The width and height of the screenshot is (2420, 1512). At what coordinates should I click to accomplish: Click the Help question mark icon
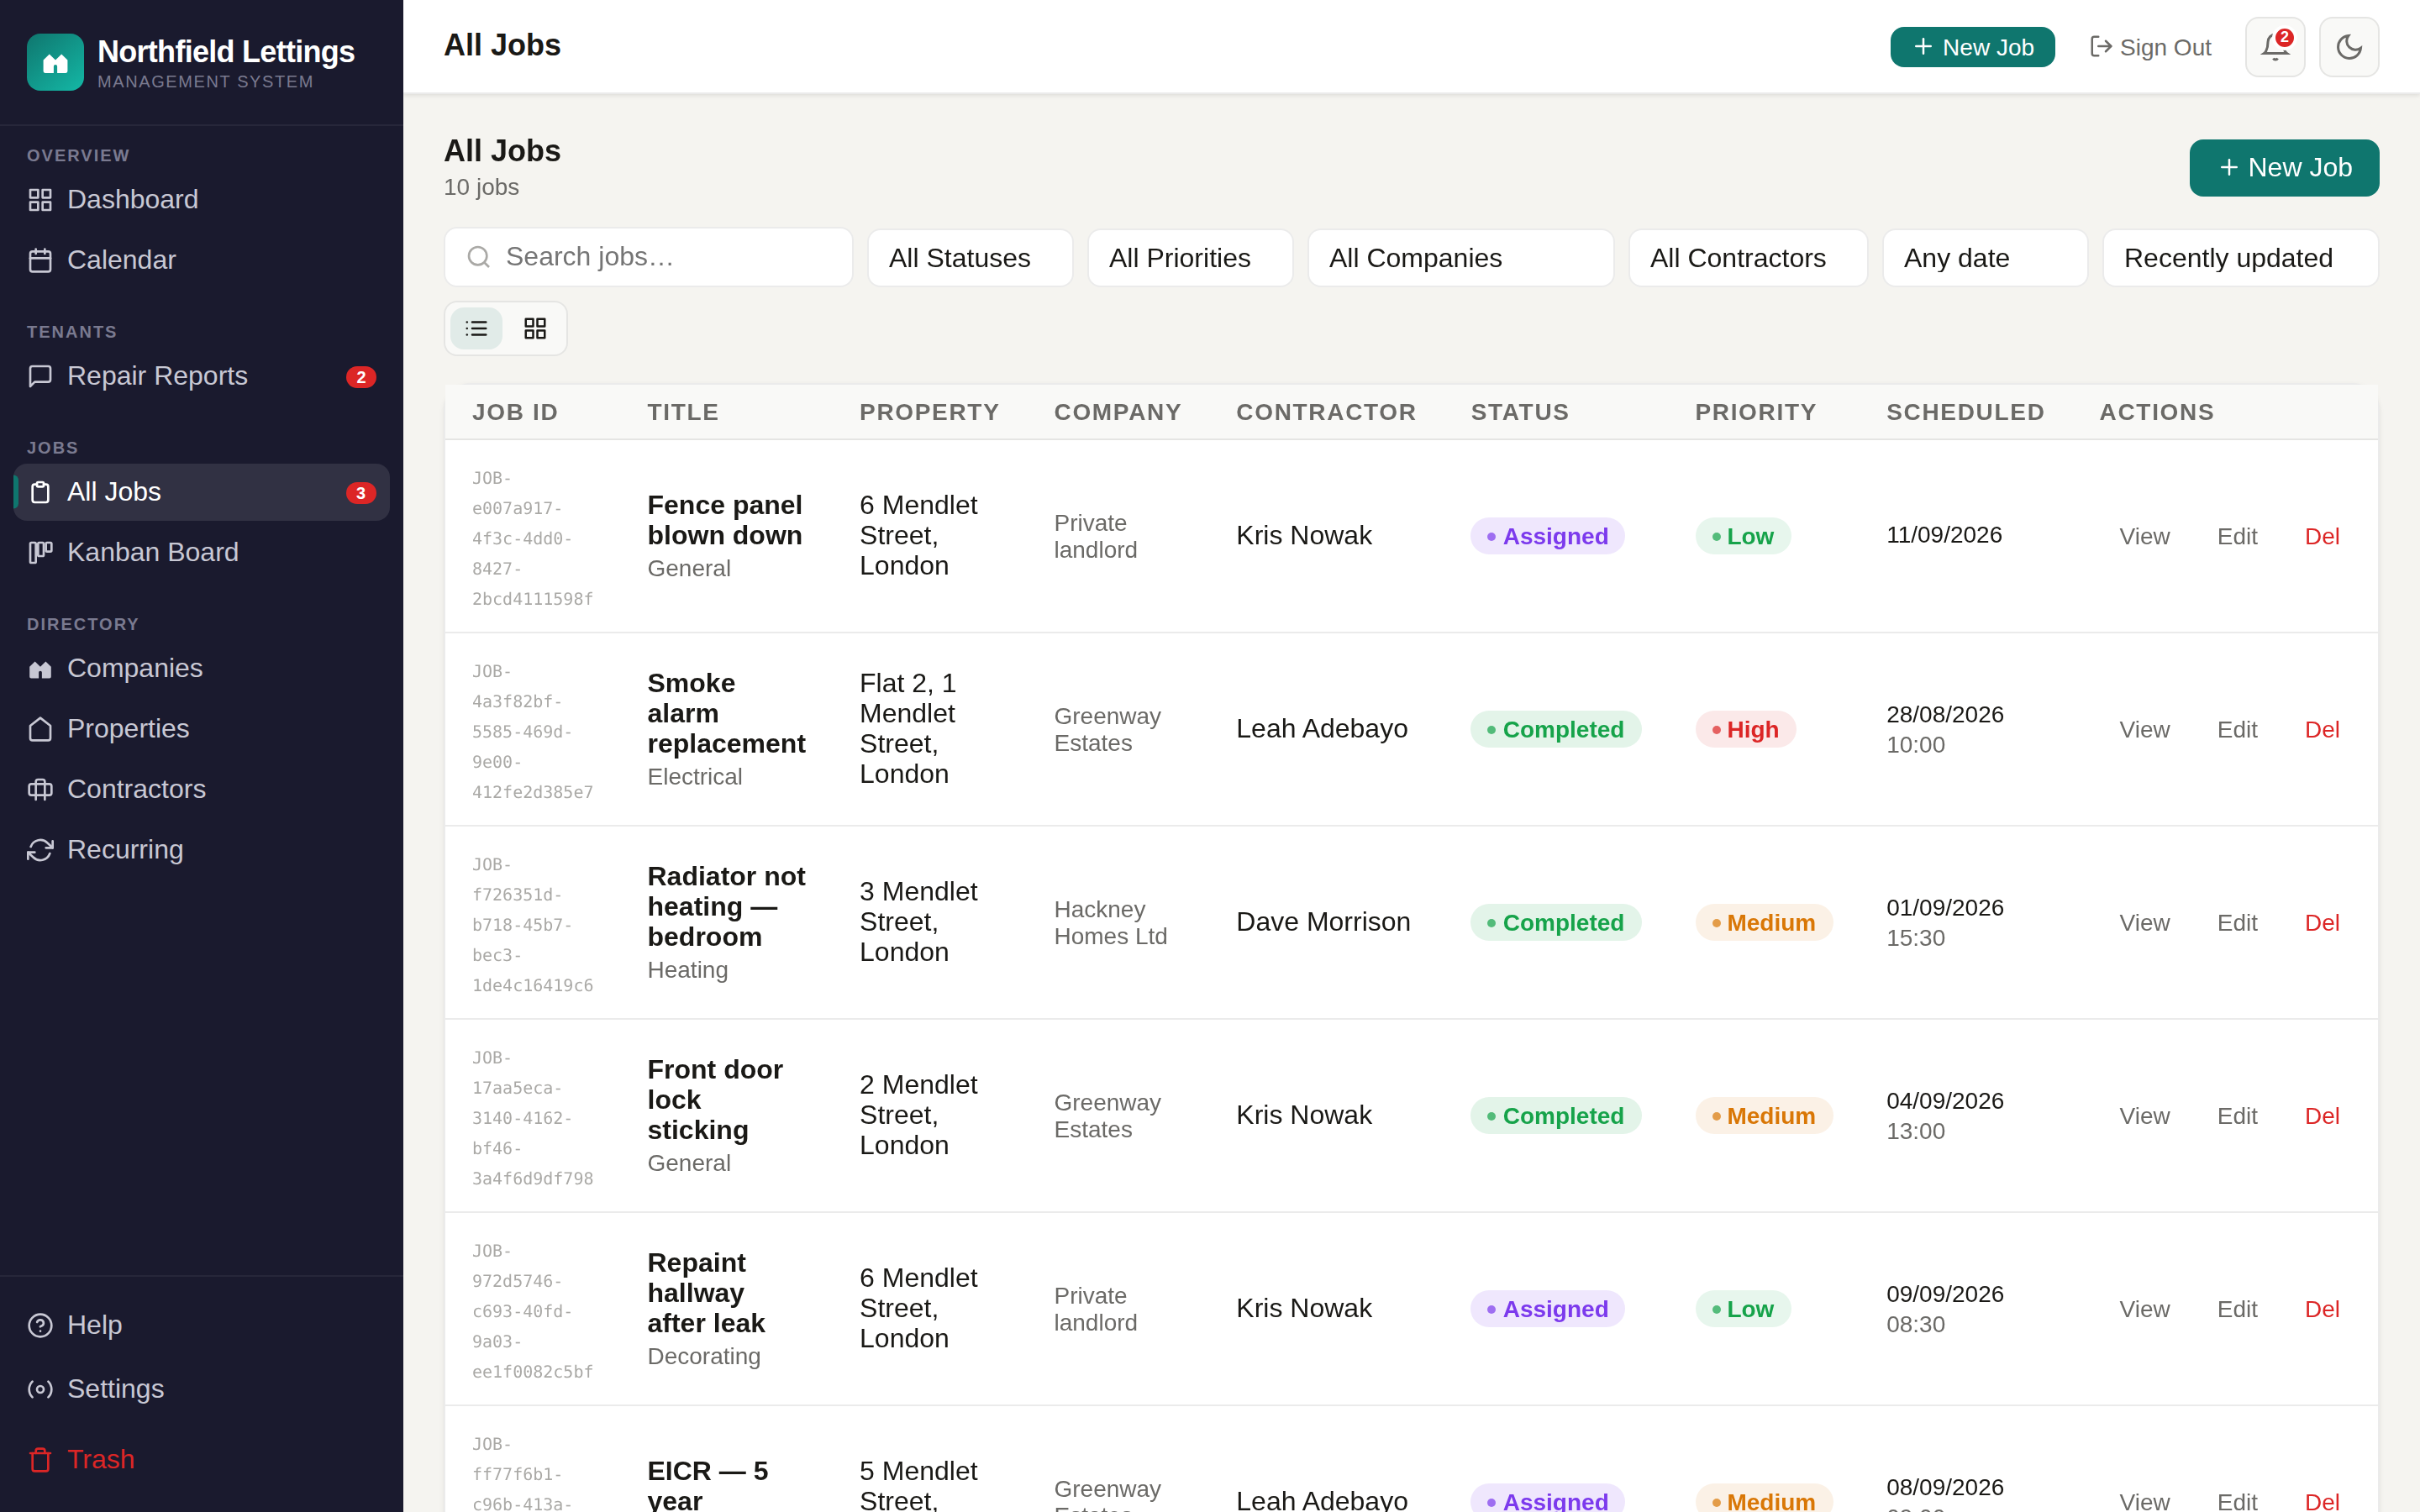[x=40, y=1325]
